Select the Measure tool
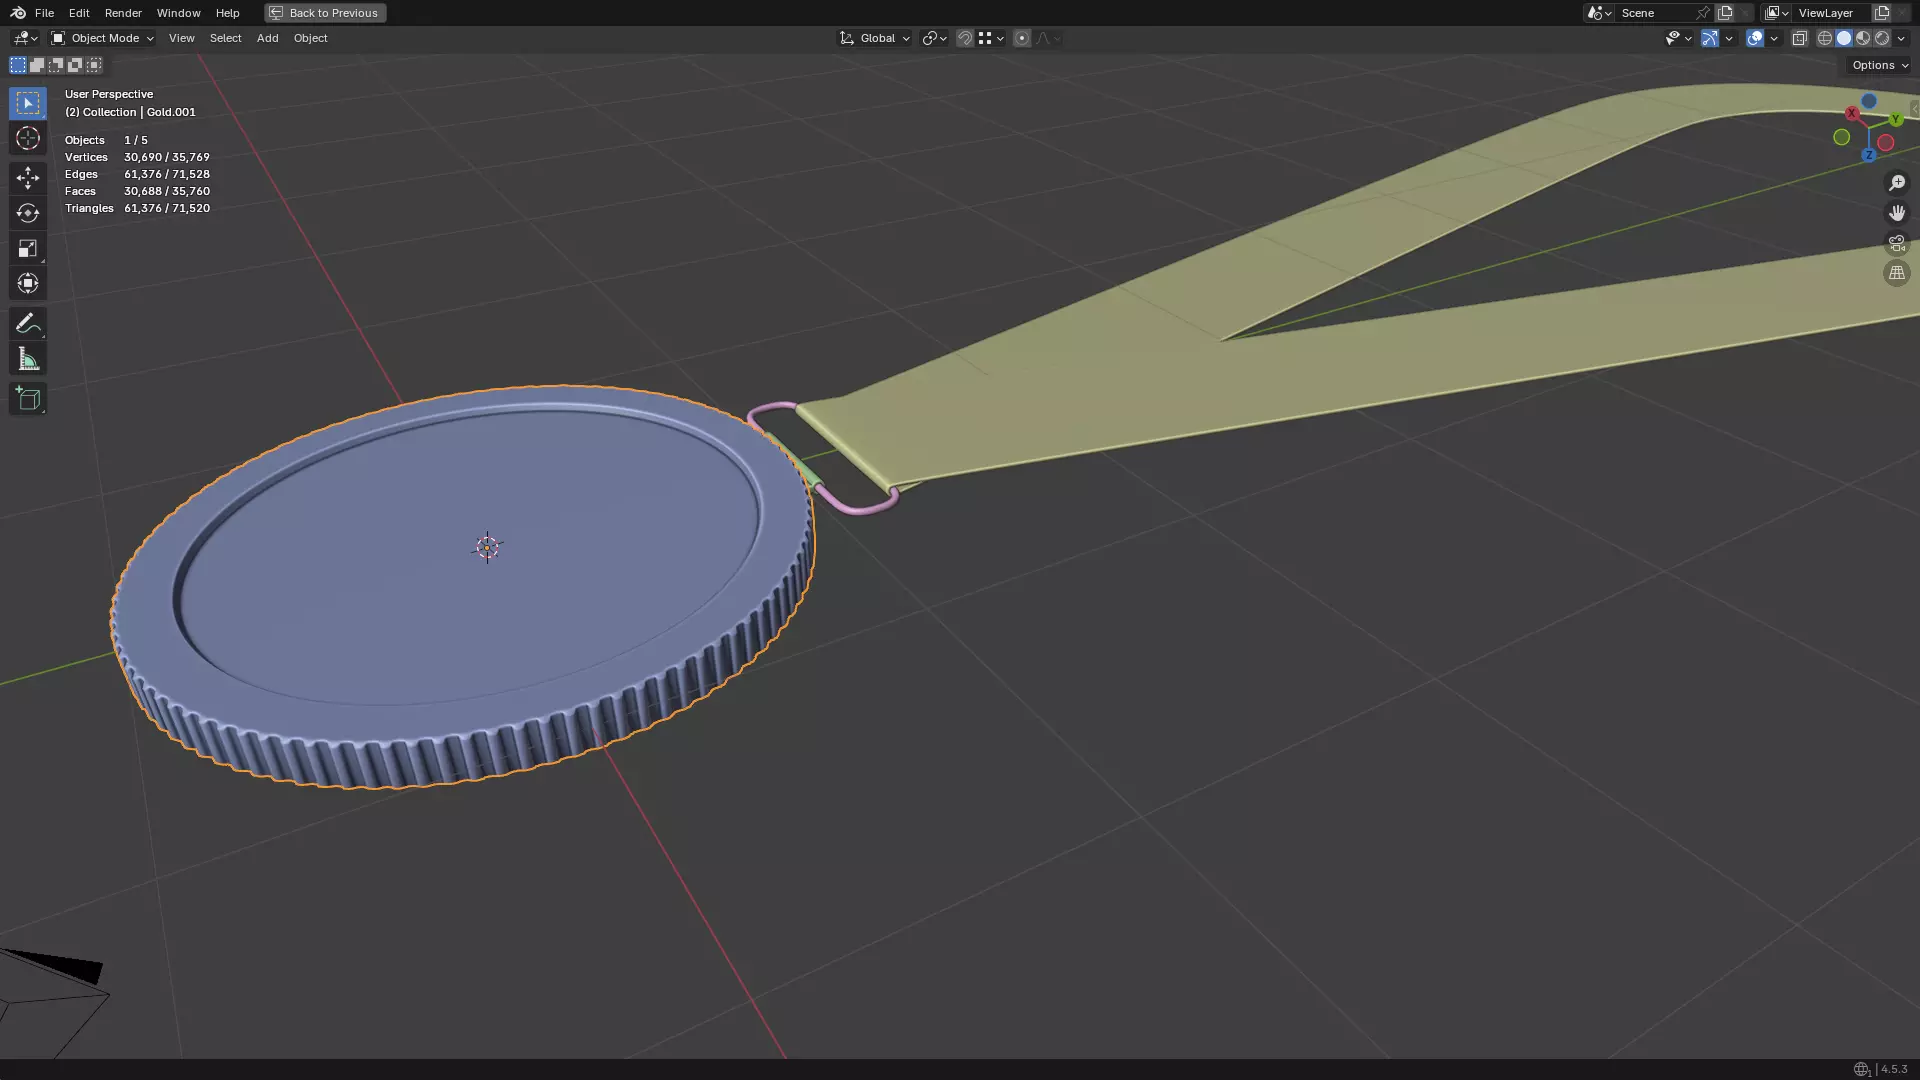Image resolution: width=1920 pixels, height=1080 pixels. (x=28, y=359)
